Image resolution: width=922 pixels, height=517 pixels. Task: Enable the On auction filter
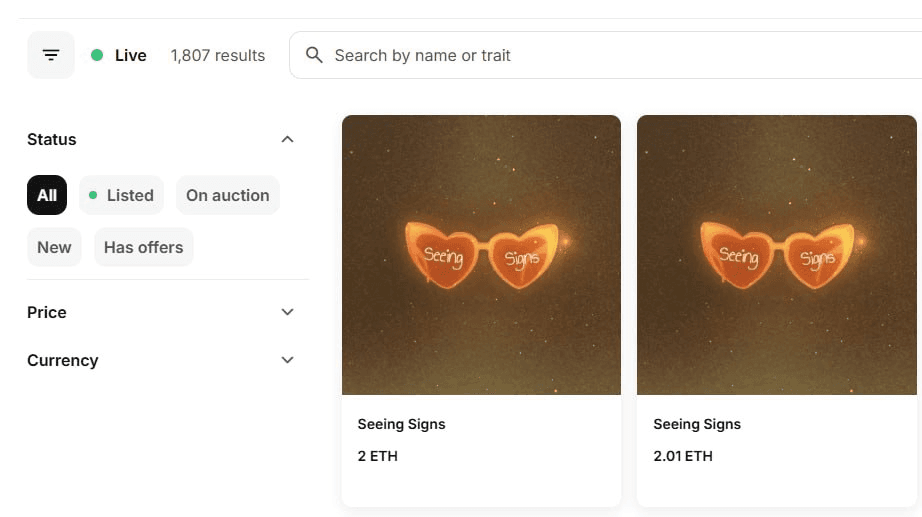[227, 195]
